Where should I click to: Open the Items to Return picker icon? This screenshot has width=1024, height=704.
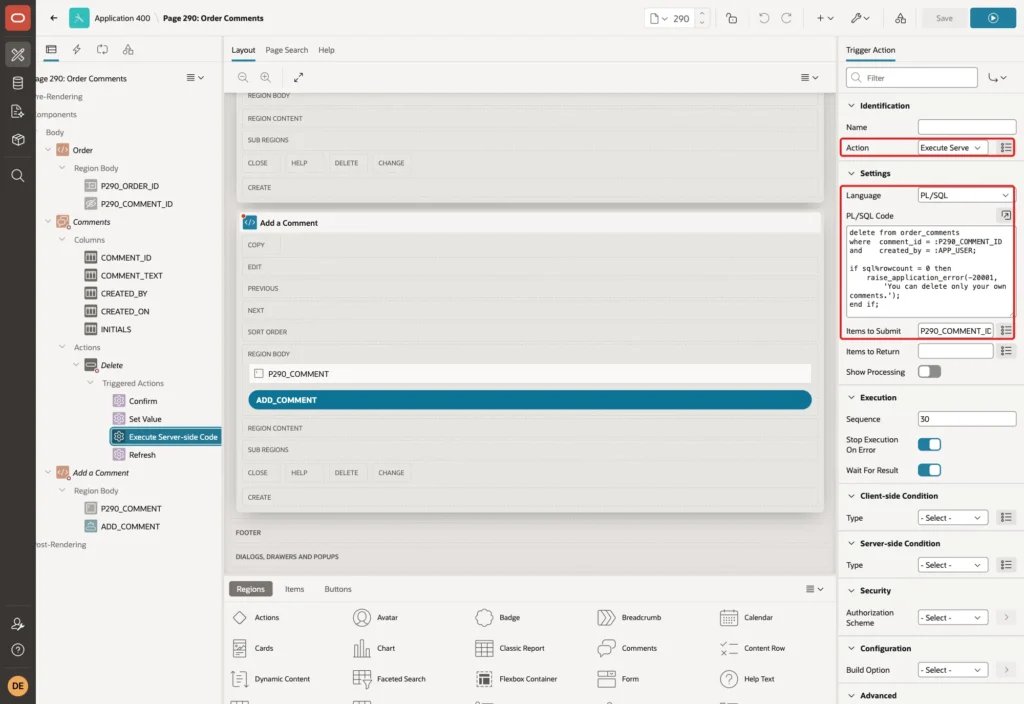click(1006, 351)
